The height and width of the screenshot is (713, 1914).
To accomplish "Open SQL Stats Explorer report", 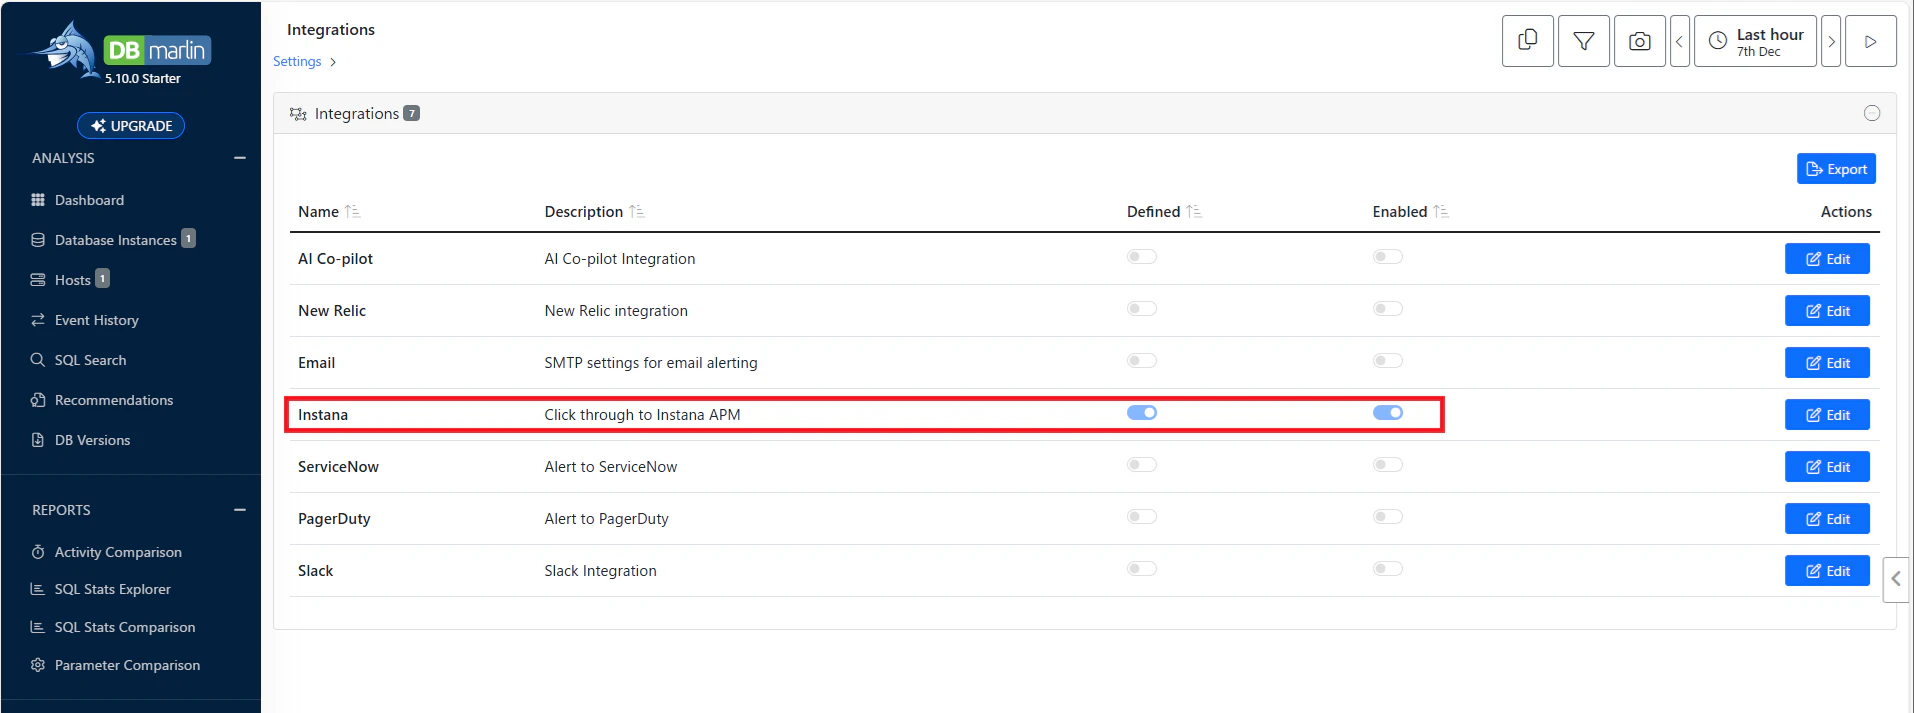I will coord(112,589).
